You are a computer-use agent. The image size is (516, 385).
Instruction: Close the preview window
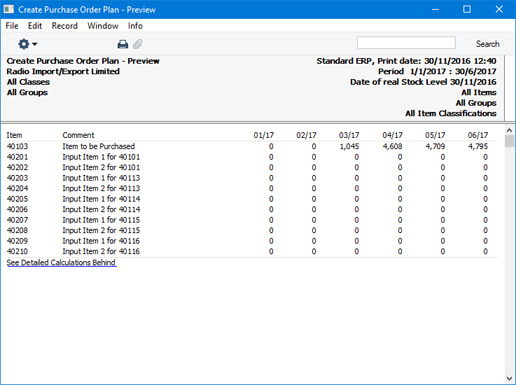coord(499,9)
